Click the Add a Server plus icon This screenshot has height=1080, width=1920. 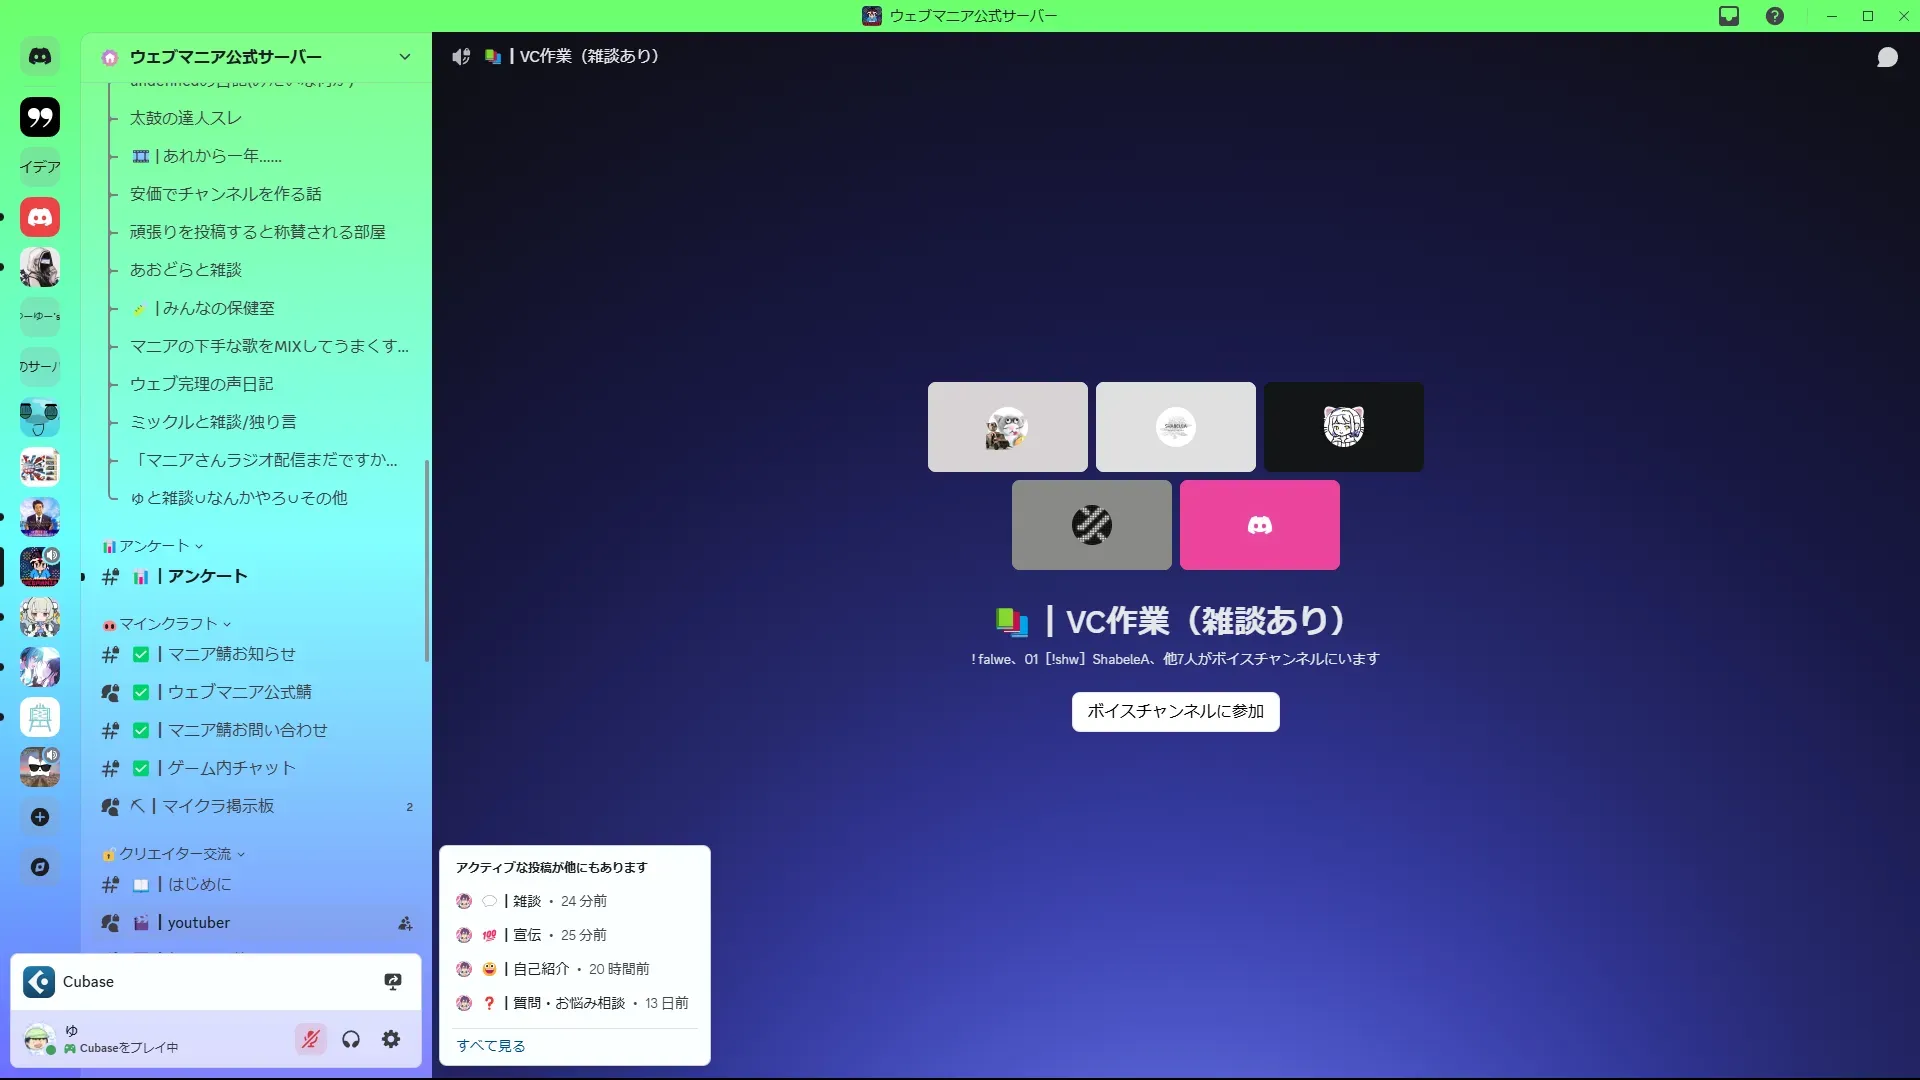tap(40, 817)
